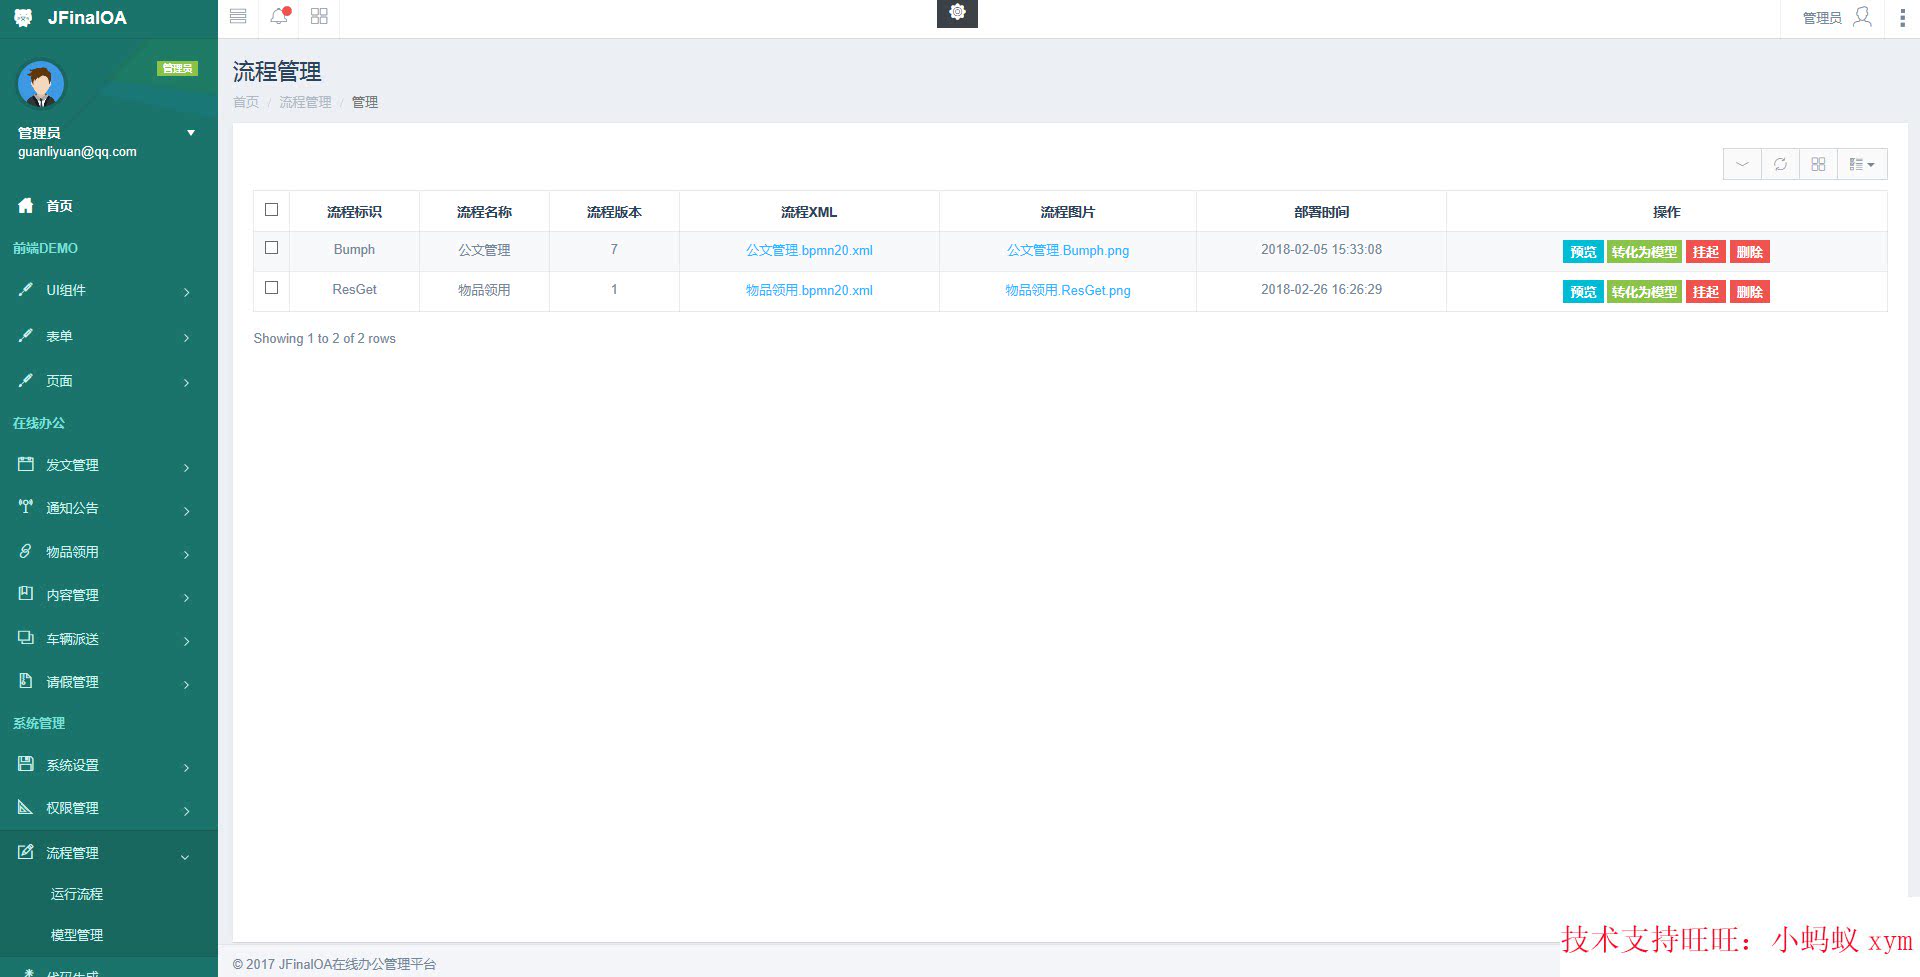Expand the 通知公告 submenu chevron

187,511
